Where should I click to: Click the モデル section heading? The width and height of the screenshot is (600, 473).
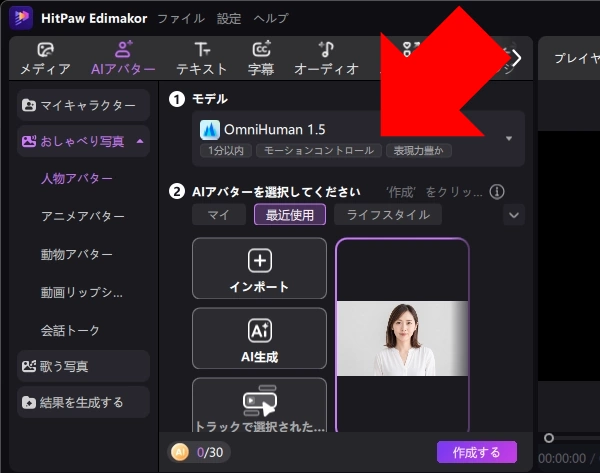[x=210, y=99]
